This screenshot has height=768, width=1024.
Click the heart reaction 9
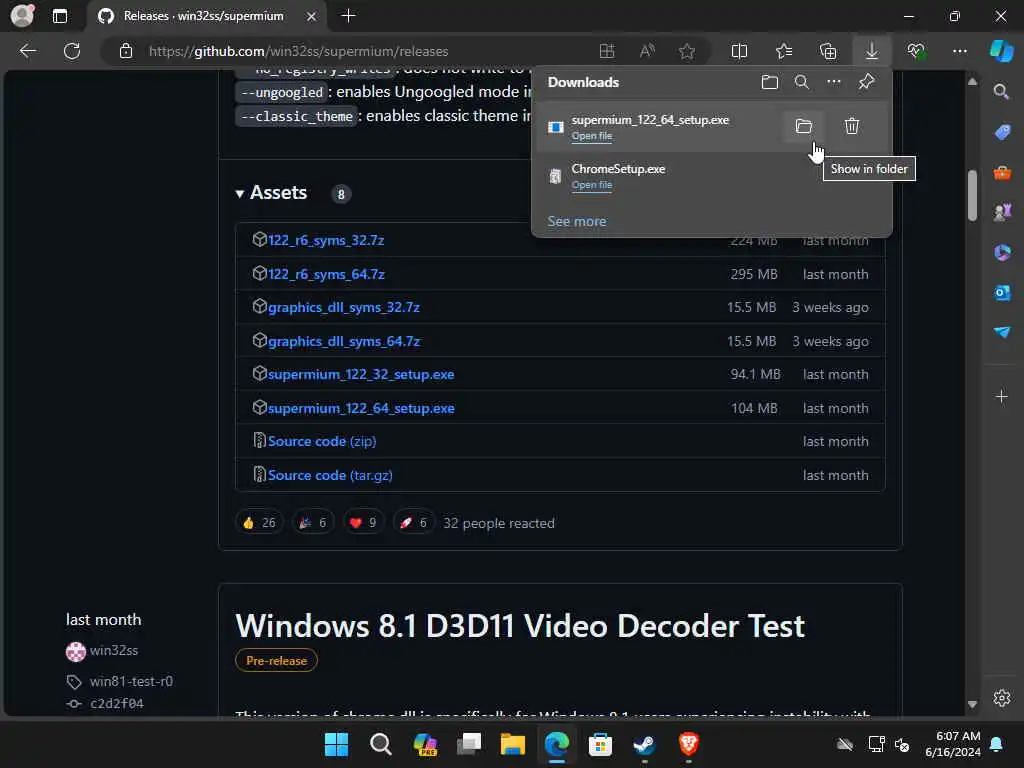tap(362, 522)
